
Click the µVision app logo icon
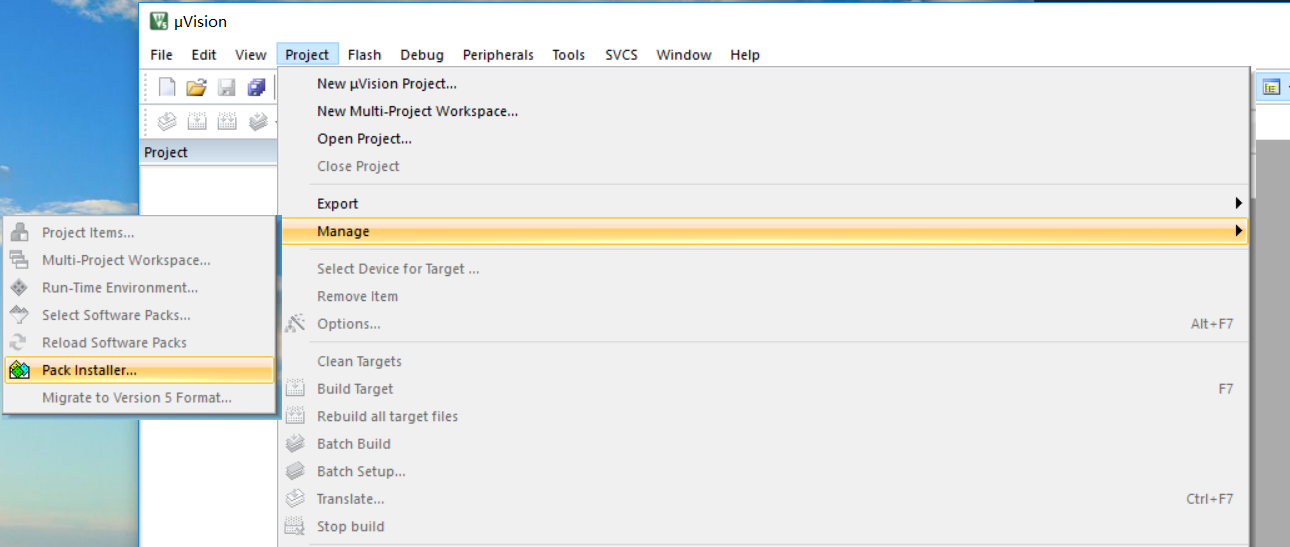tap(159, 21)
